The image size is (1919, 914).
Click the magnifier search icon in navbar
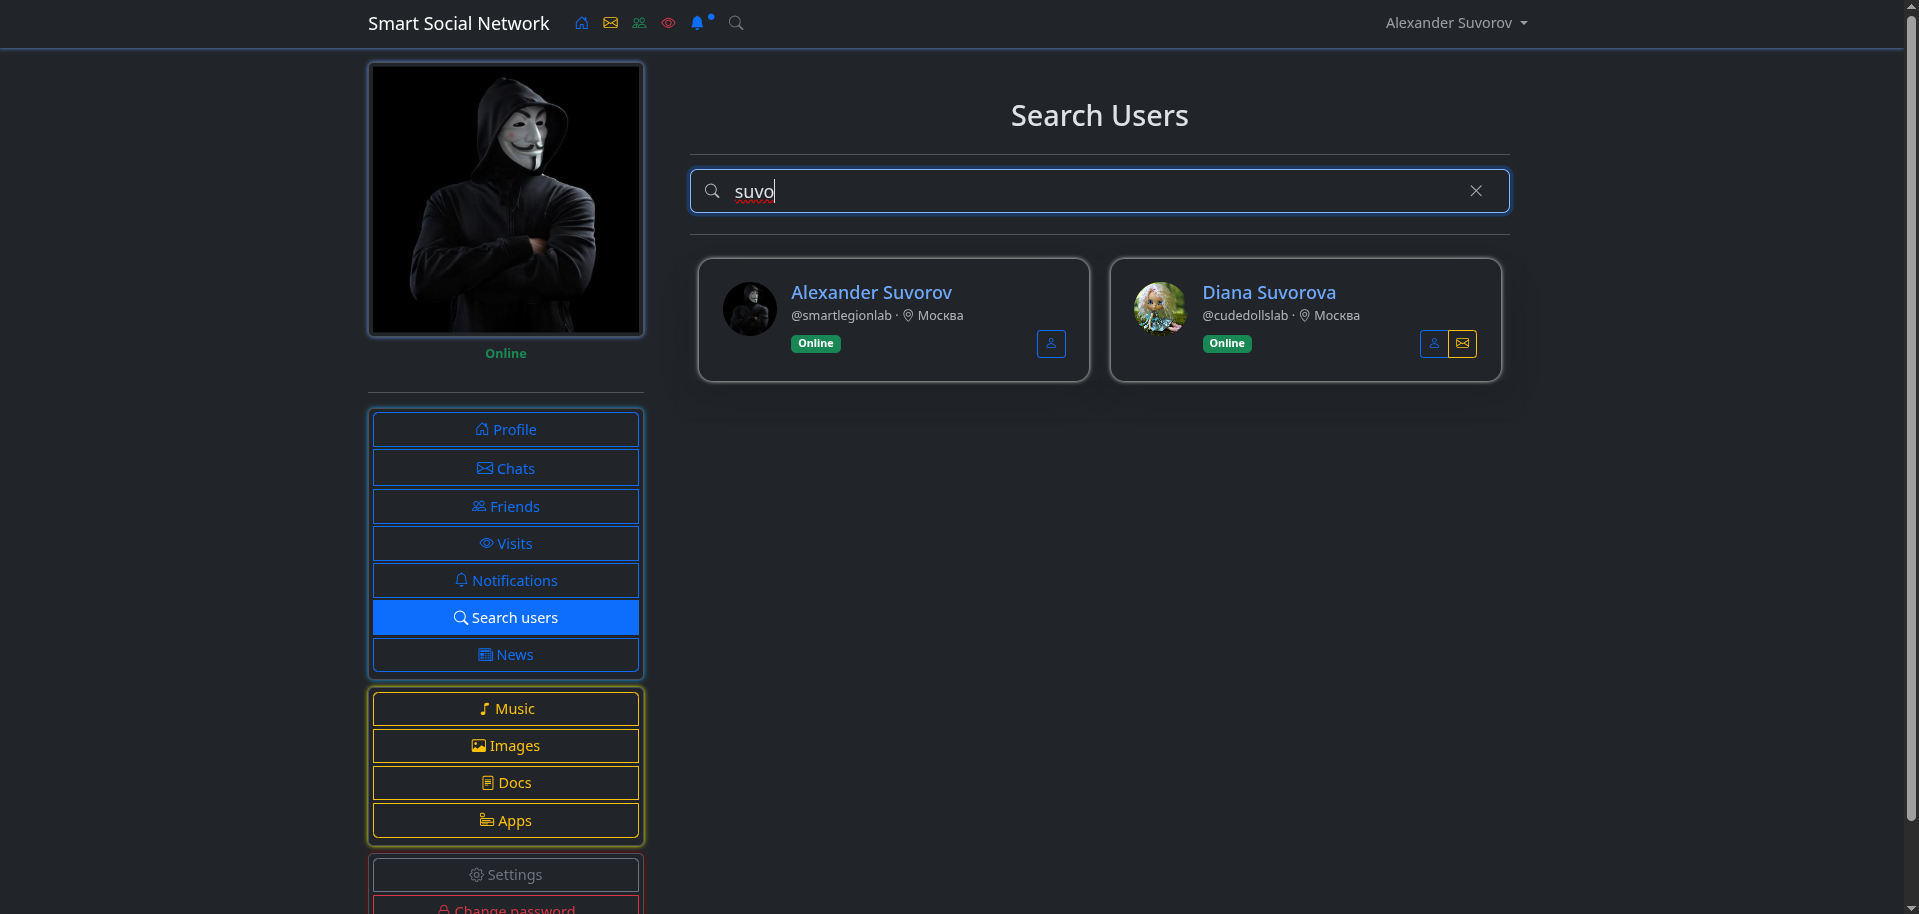[736, 23]
